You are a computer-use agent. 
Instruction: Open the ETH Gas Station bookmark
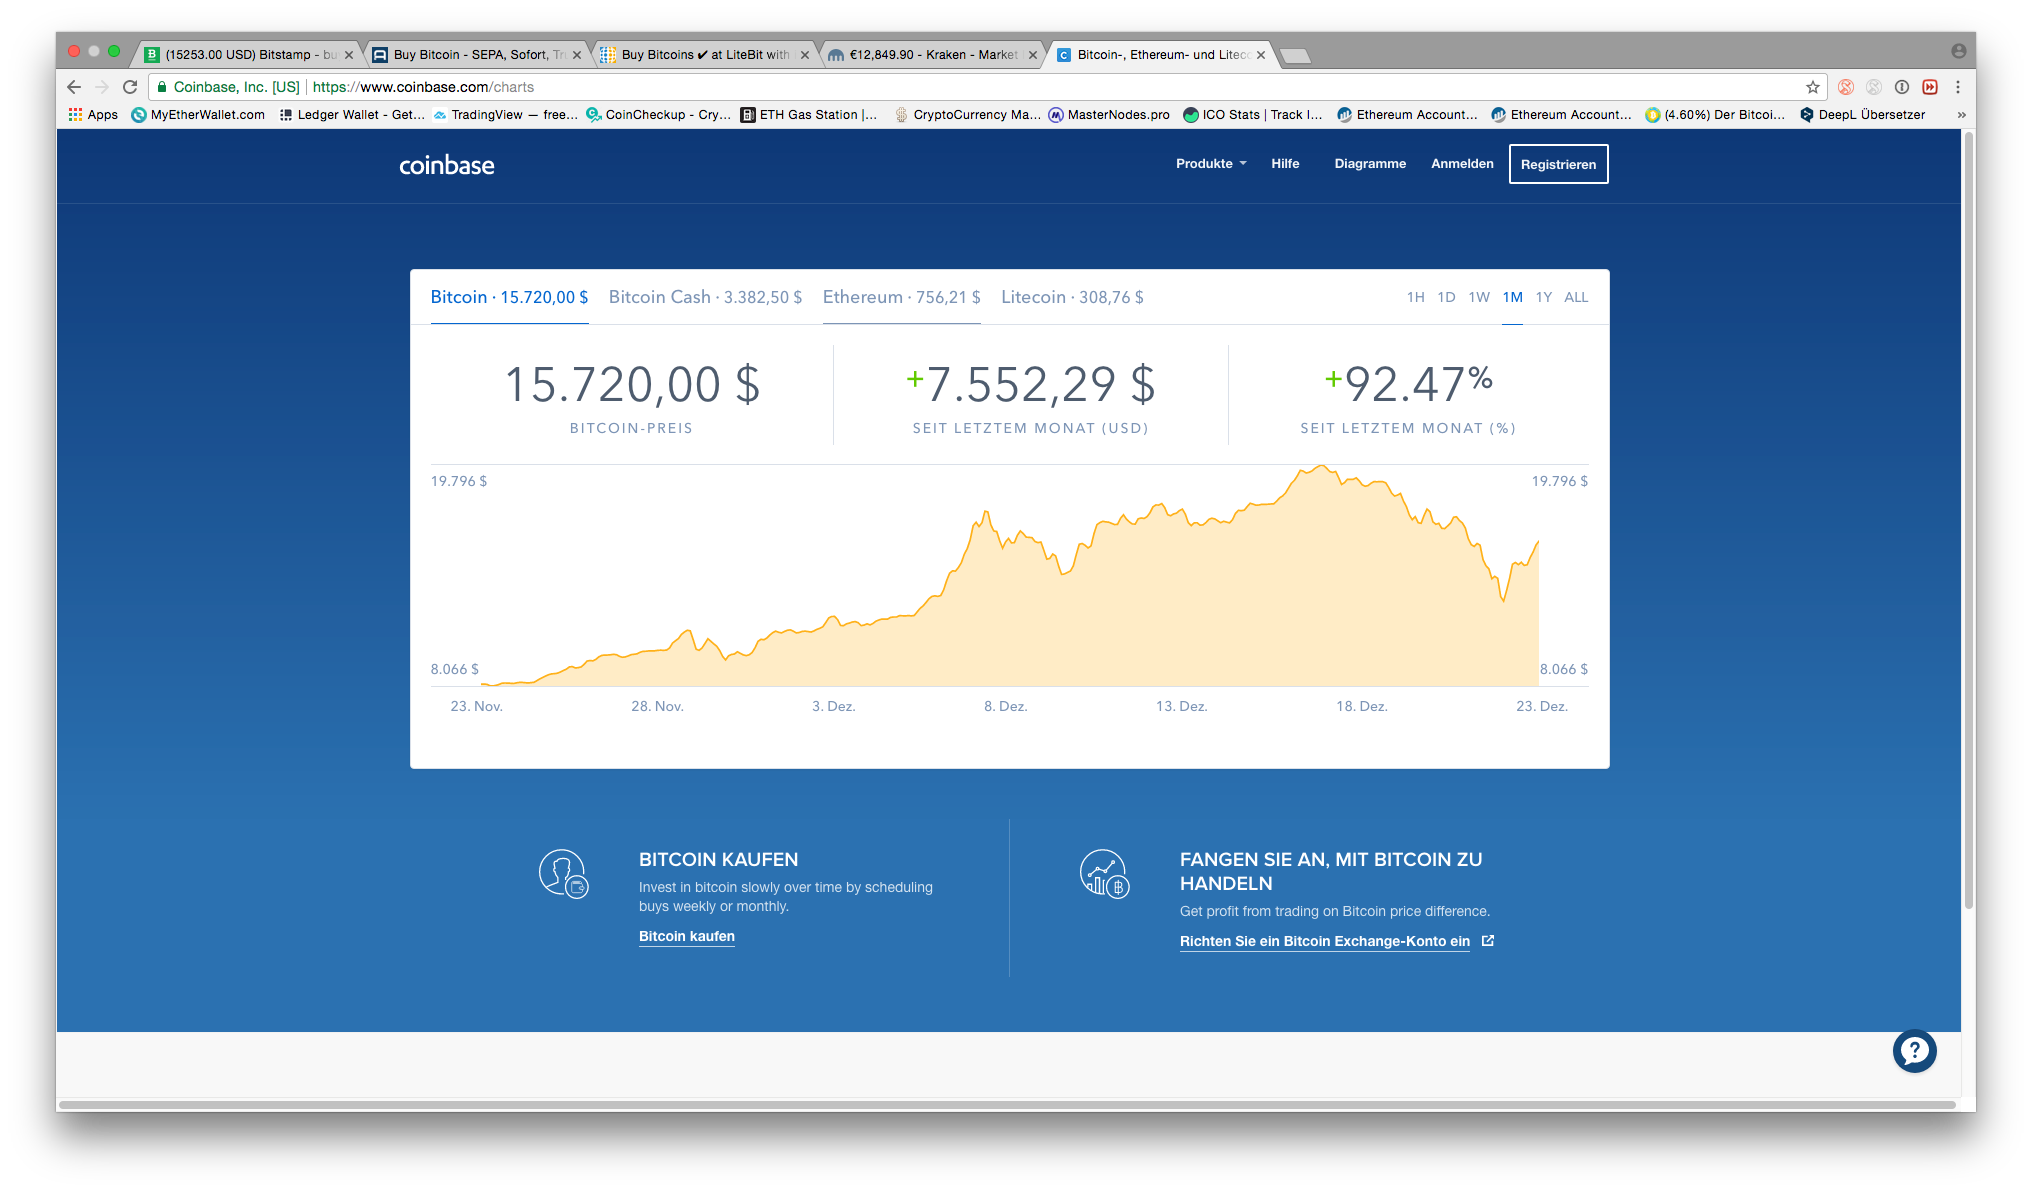coord(809,115)
